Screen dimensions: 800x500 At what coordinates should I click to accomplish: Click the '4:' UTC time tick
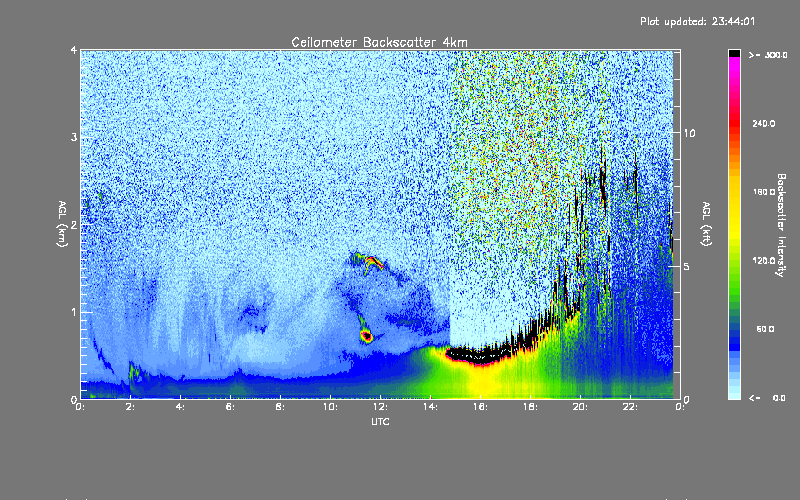pos(181,407)
